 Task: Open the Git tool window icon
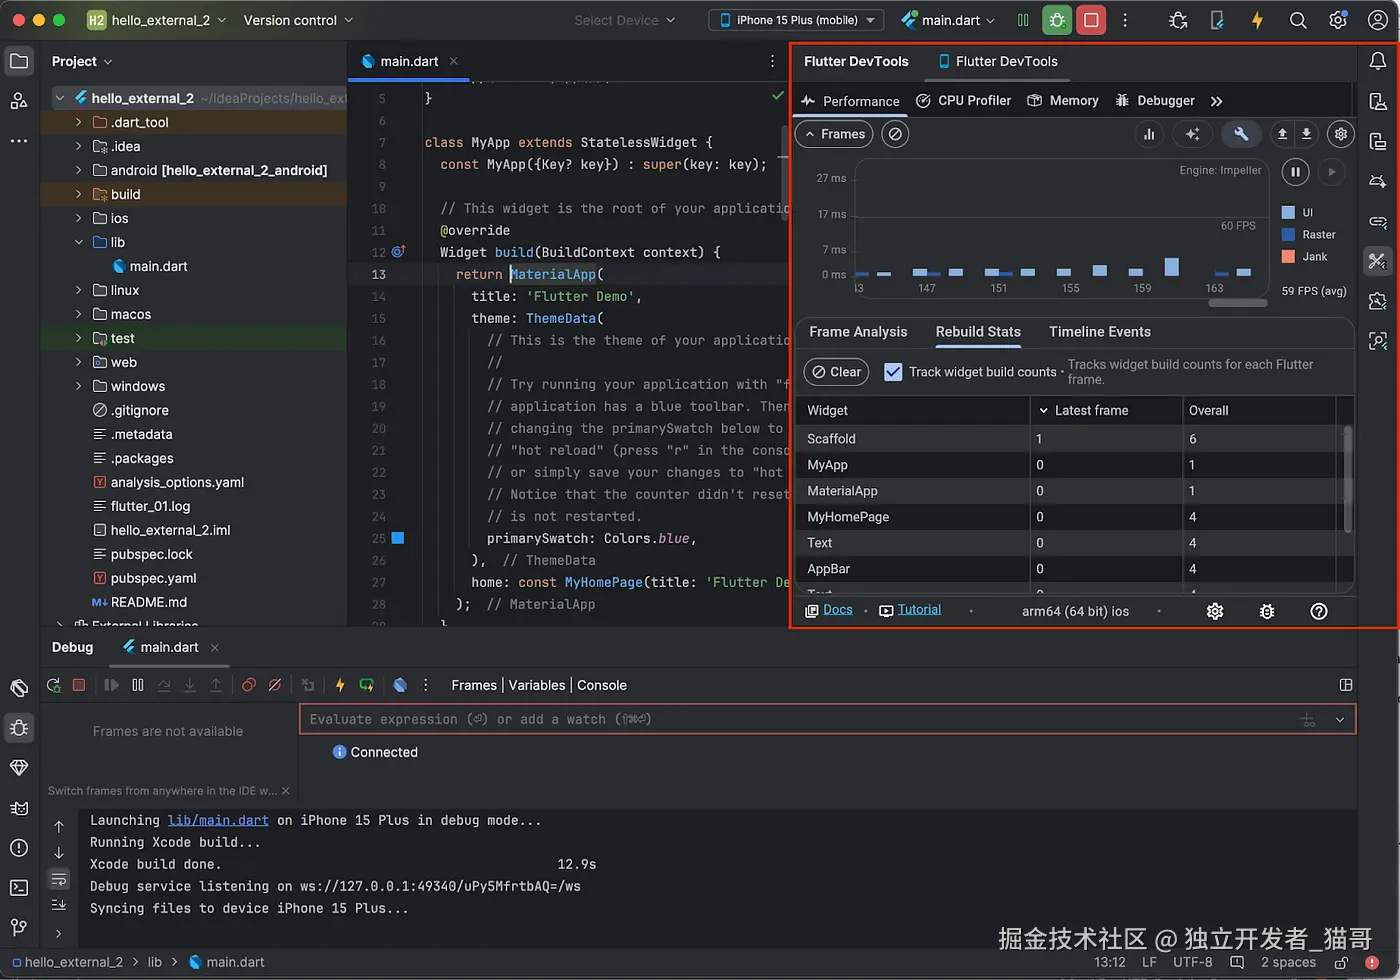coord(19,927)
